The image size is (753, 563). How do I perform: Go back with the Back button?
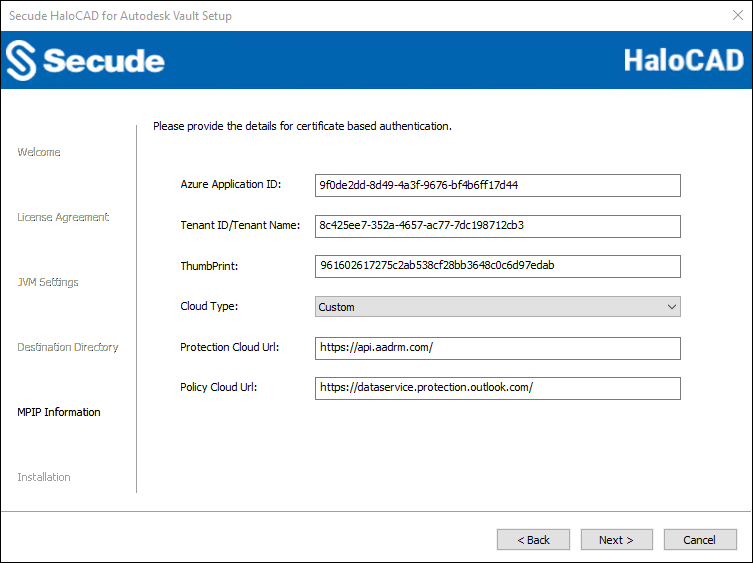coord(533,540)
